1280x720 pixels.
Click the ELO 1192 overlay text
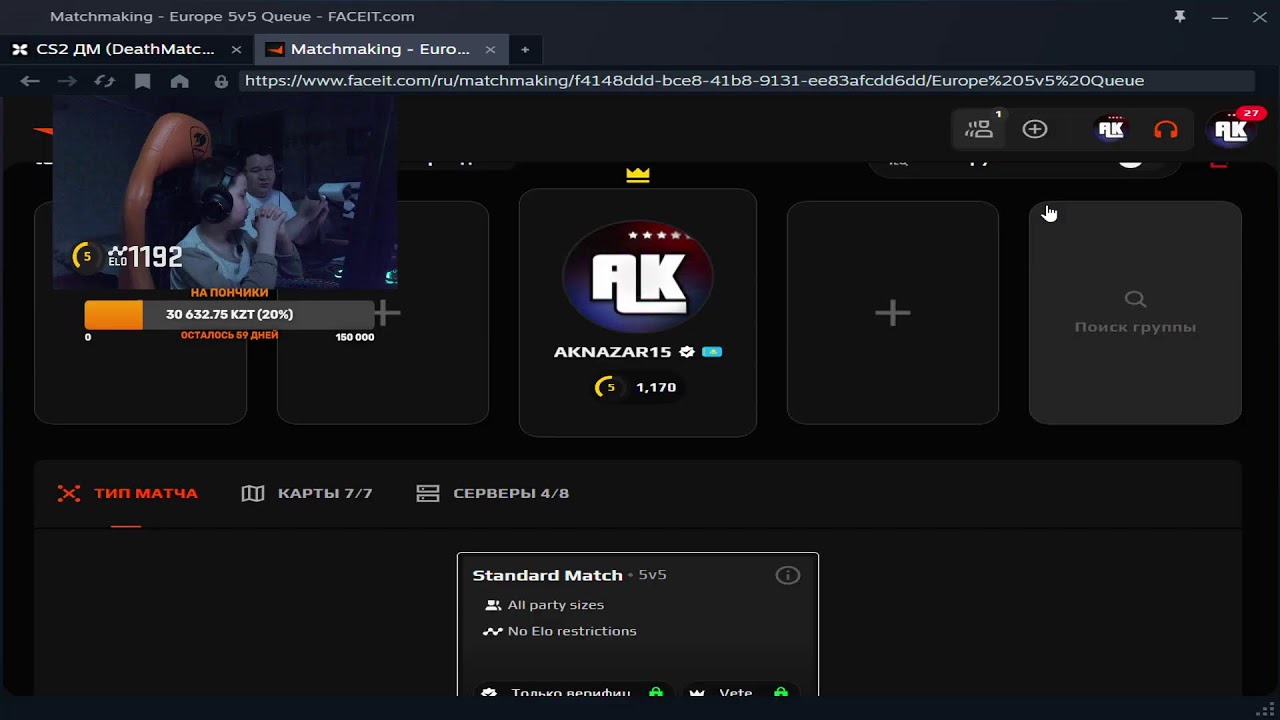(145, 257)
